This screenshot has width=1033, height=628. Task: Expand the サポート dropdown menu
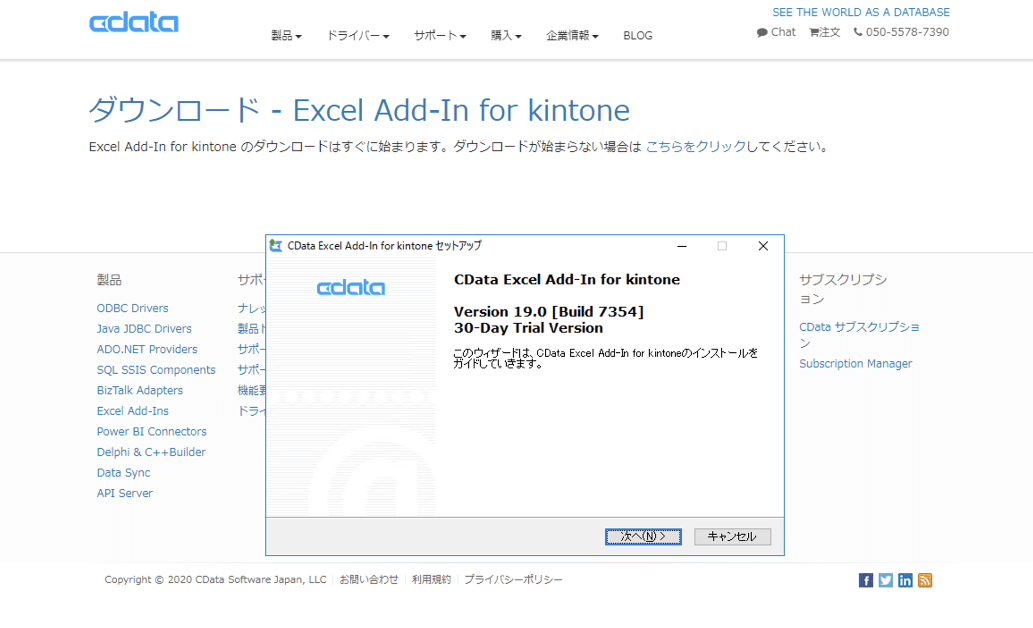[x=440, y=36]
